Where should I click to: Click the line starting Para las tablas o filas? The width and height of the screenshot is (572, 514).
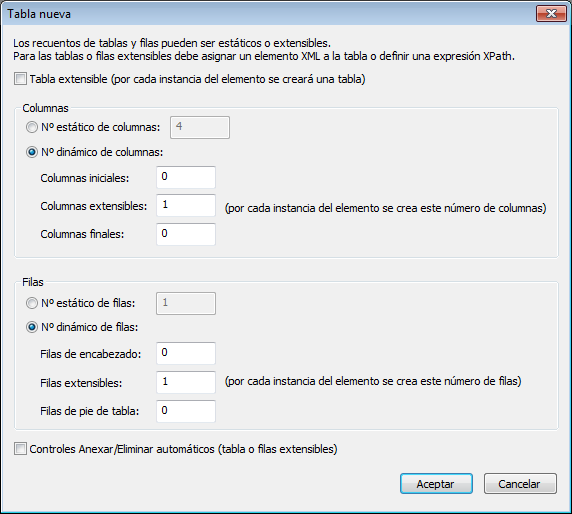click(264, 56)
